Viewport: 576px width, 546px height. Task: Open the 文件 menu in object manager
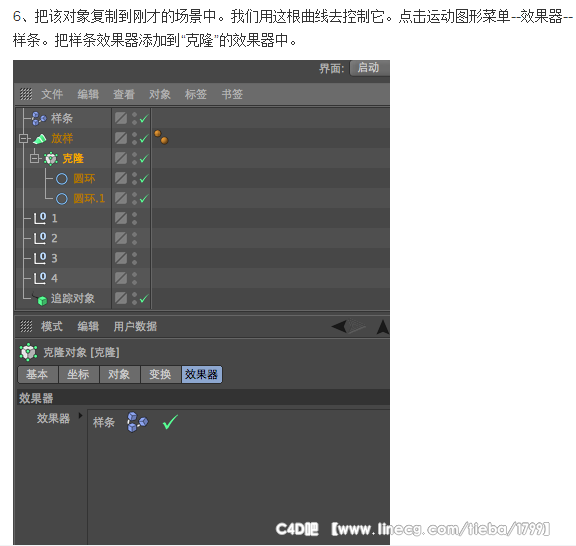tap(52, 94)
